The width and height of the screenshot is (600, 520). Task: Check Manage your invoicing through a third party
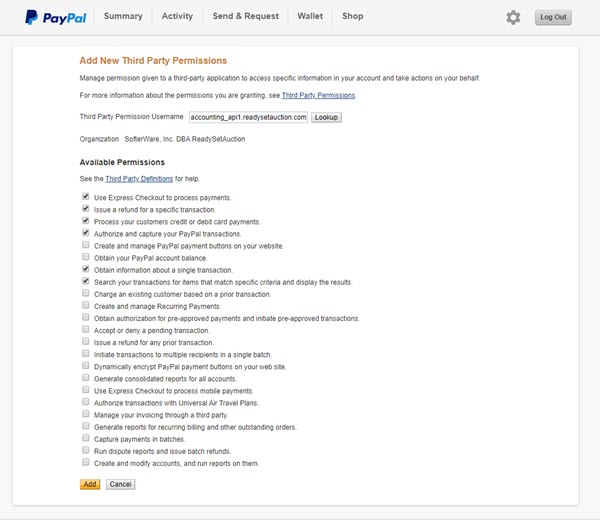[86, 414]
